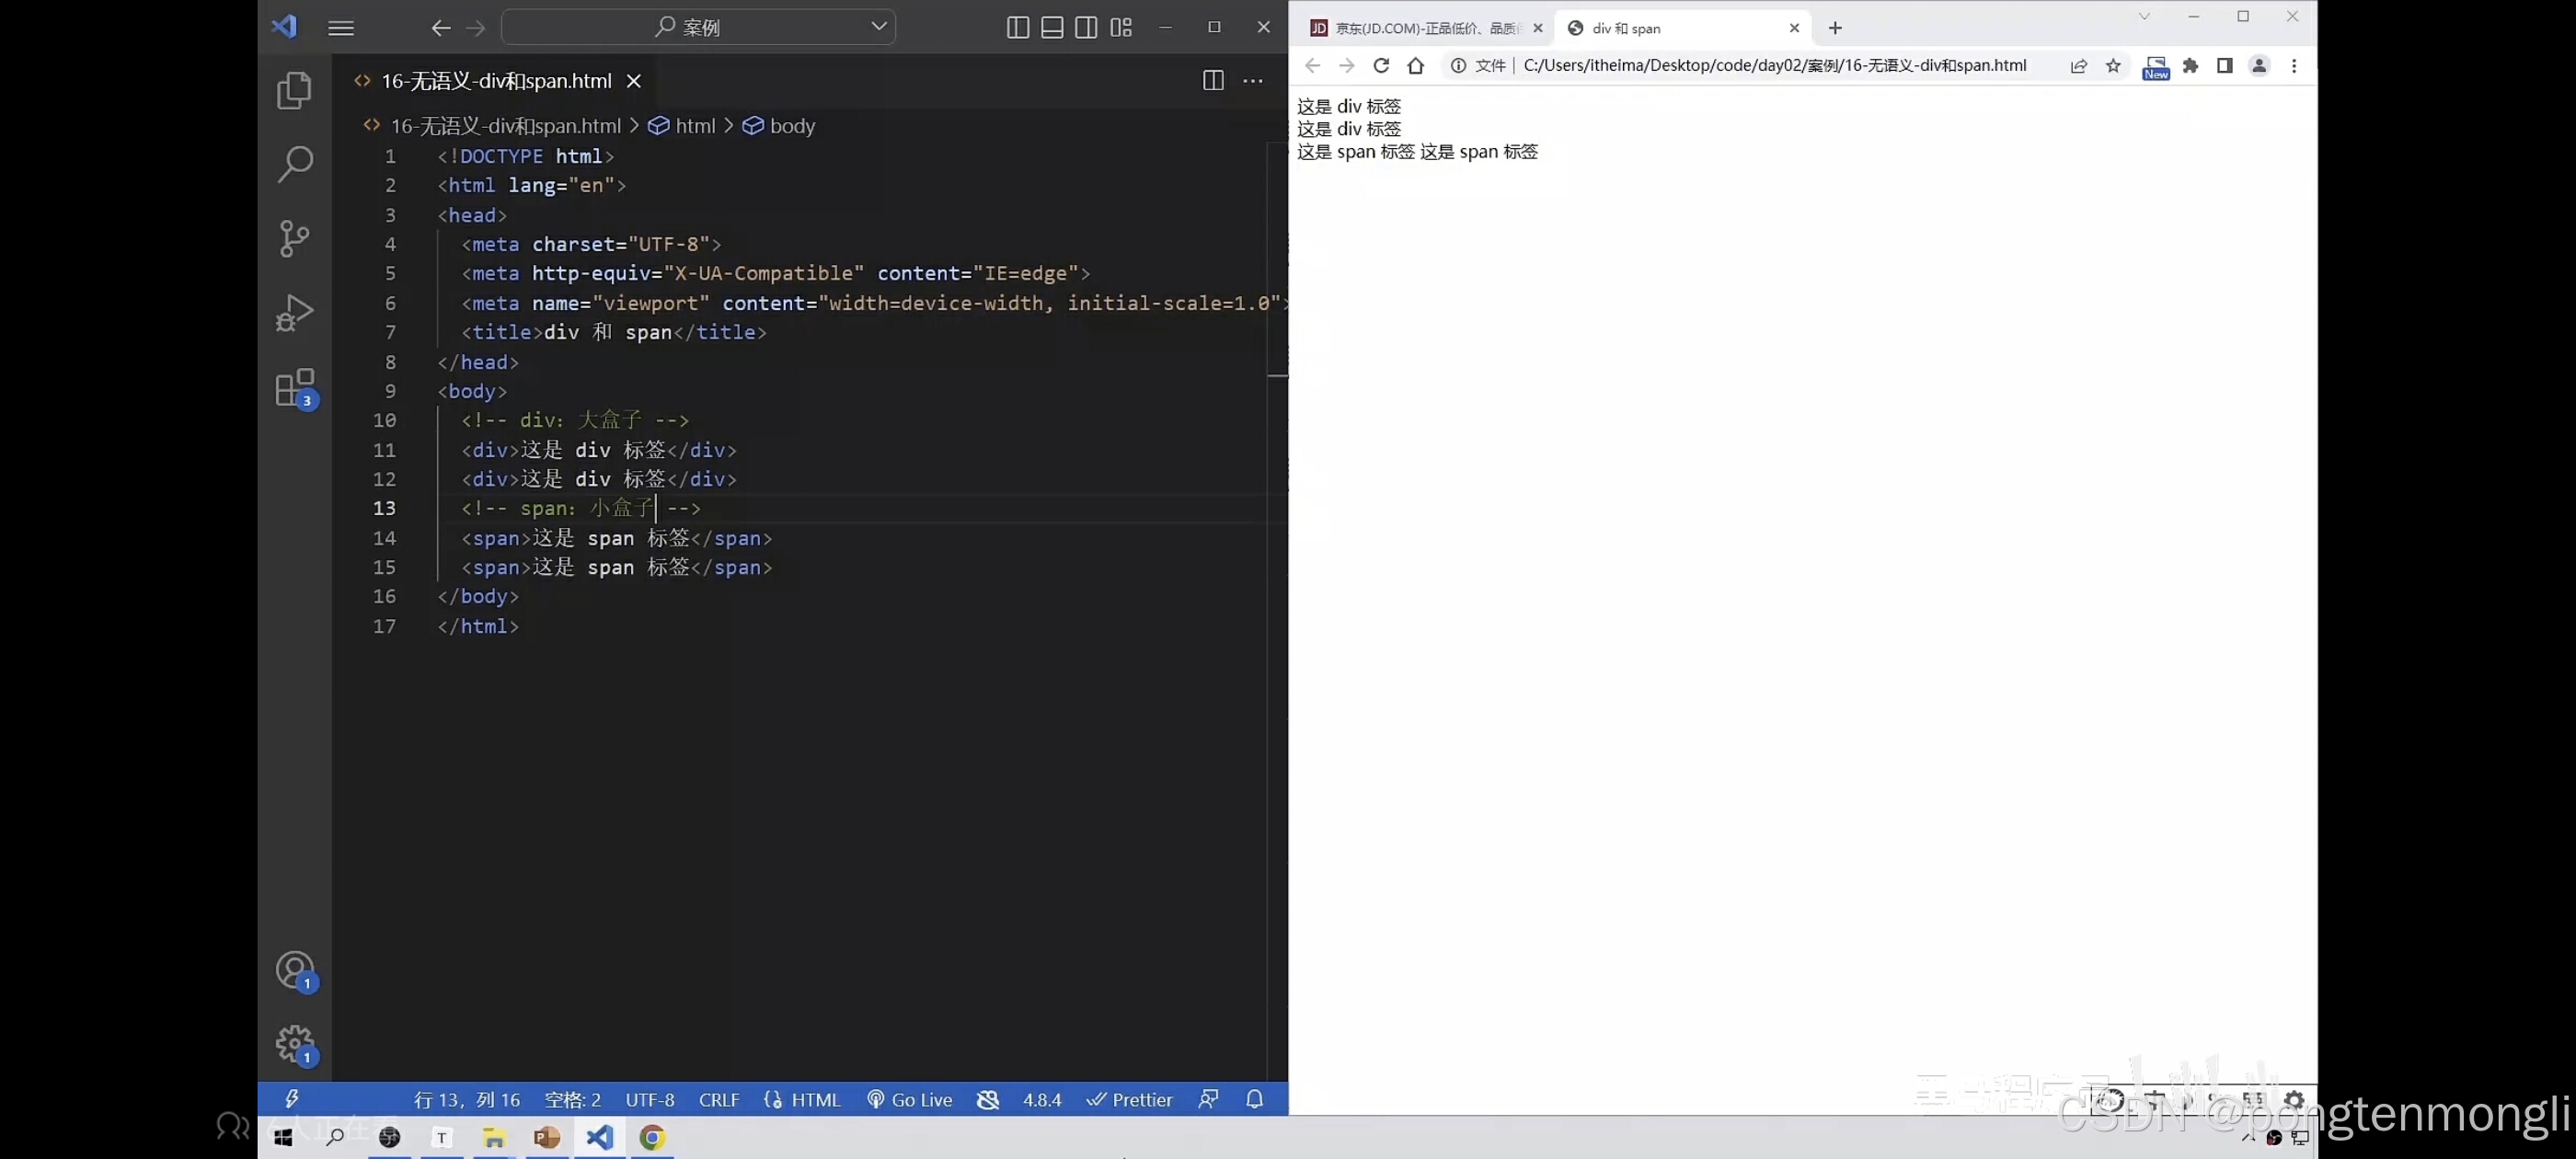
Task: Click the Chrome address bar URL
Action: click(x=1774, y=66)
